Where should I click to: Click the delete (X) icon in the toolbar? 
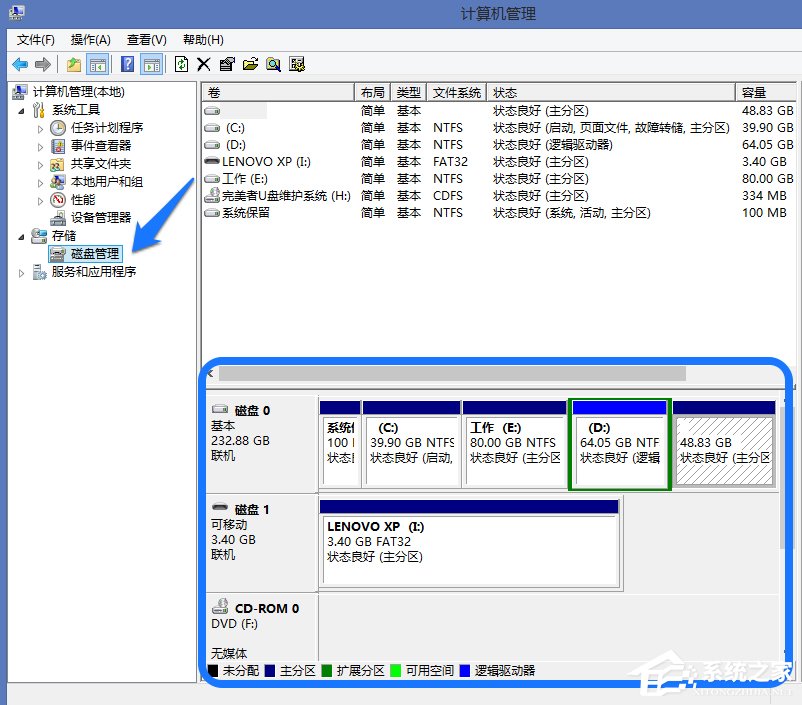pyautogui.click(x=203, y=64)
